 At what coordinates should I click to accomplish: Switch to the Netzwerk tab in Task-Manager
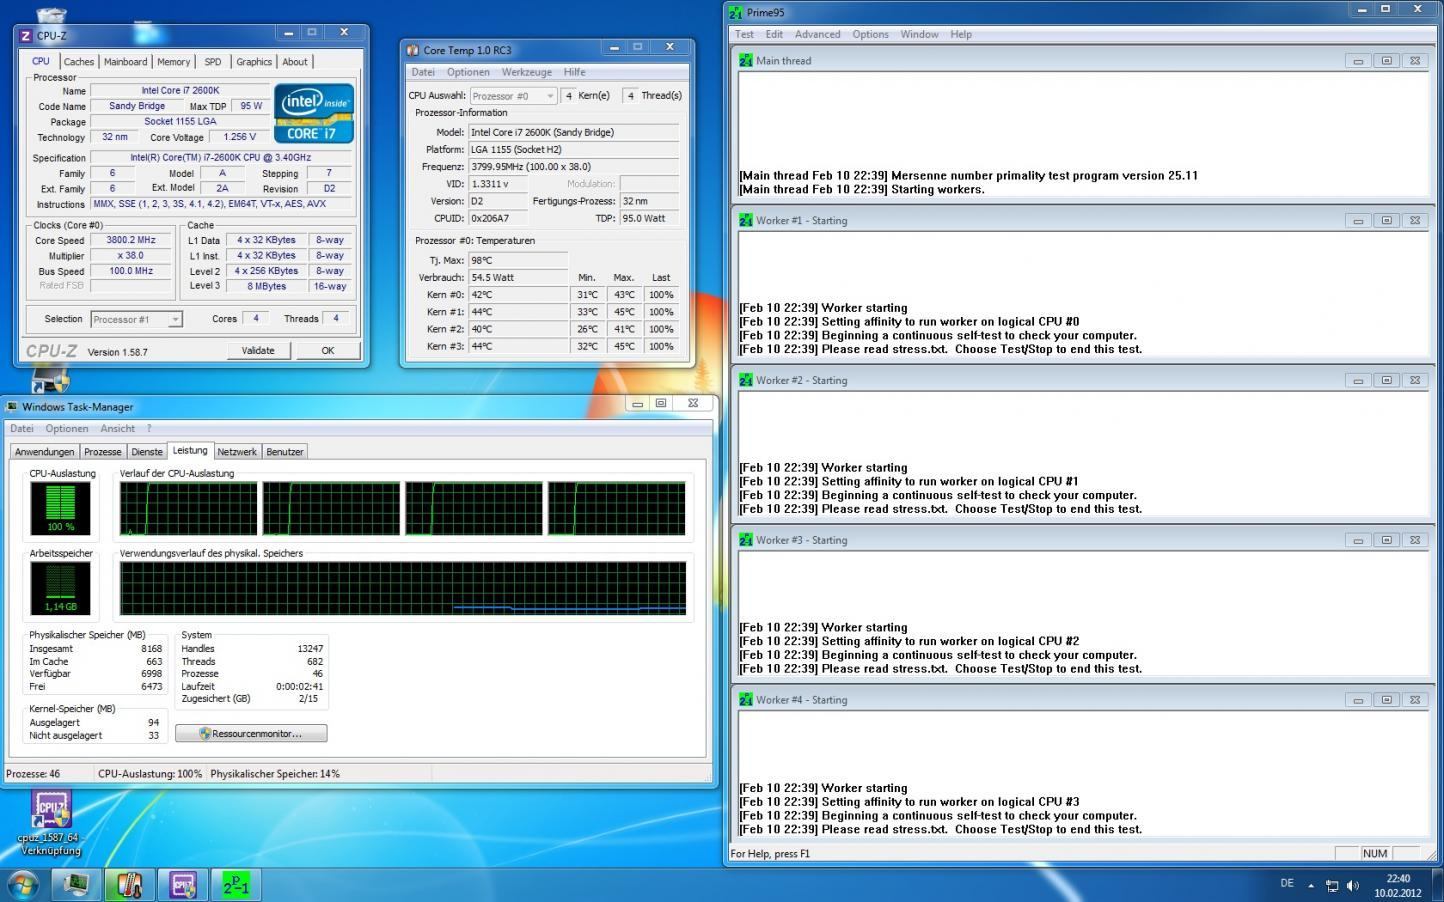pyautogui.click(x=237, y=452)
